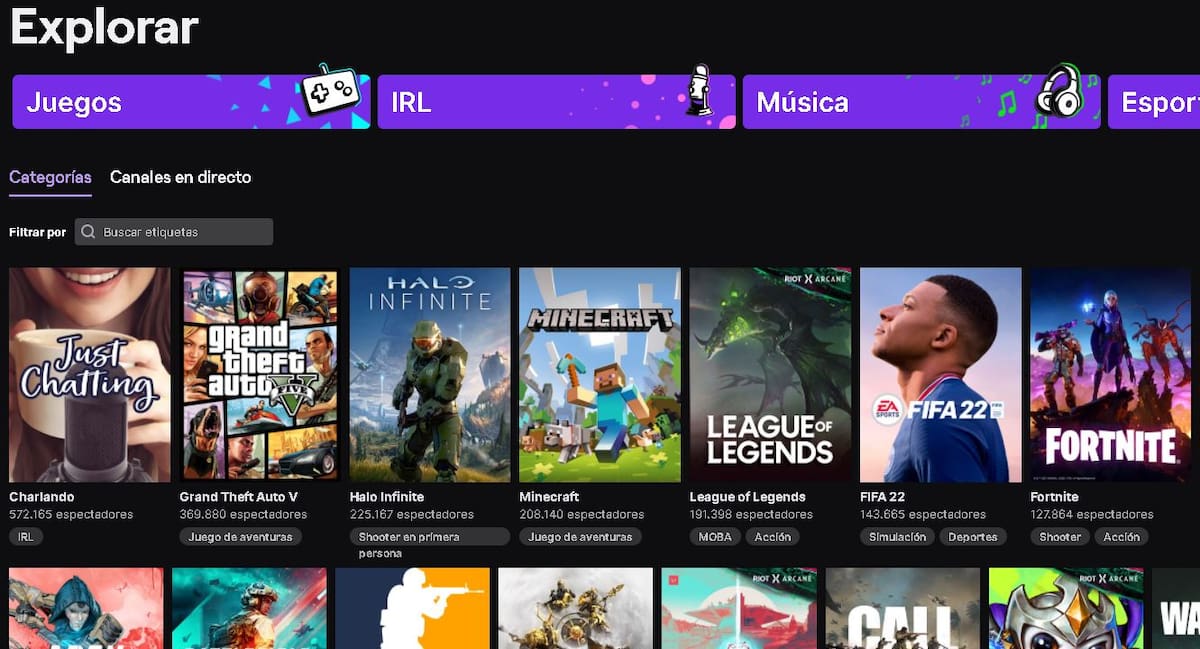Click the League of Legends title link
1200x649 pixels.
(748, 497)
